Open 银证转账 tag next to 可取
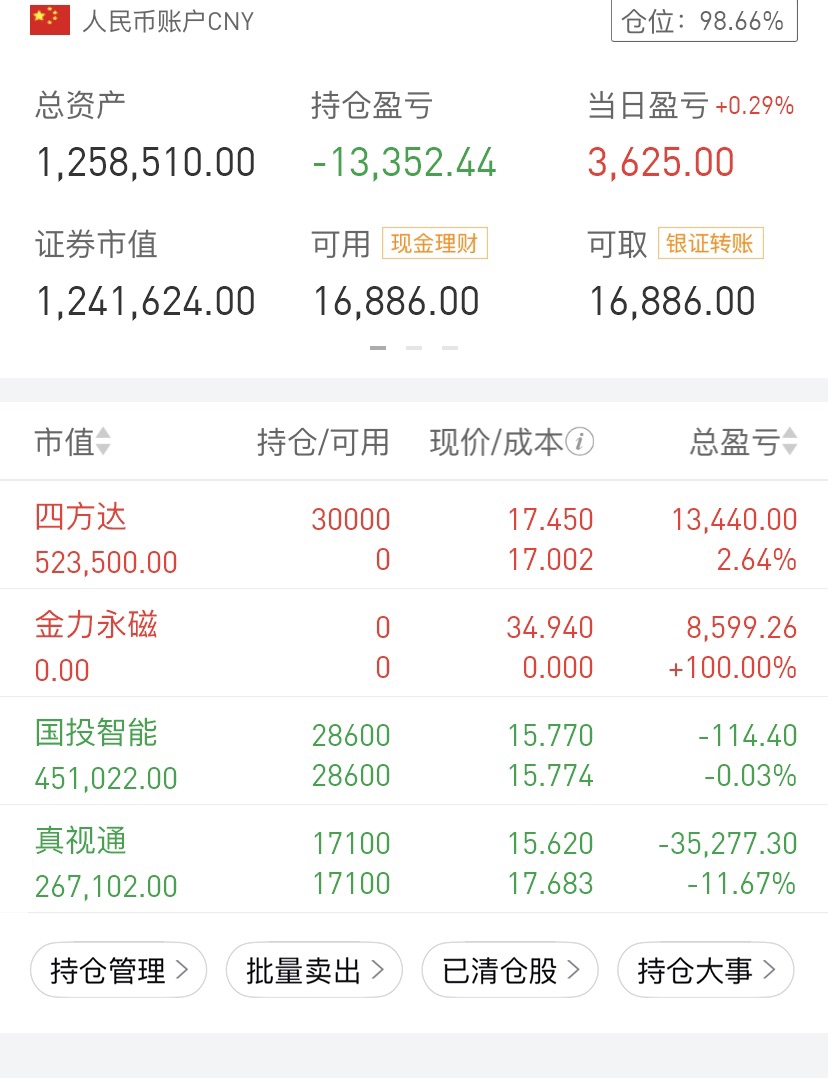828x1078 pixels. pyautogui.click(x=710, y=243)
